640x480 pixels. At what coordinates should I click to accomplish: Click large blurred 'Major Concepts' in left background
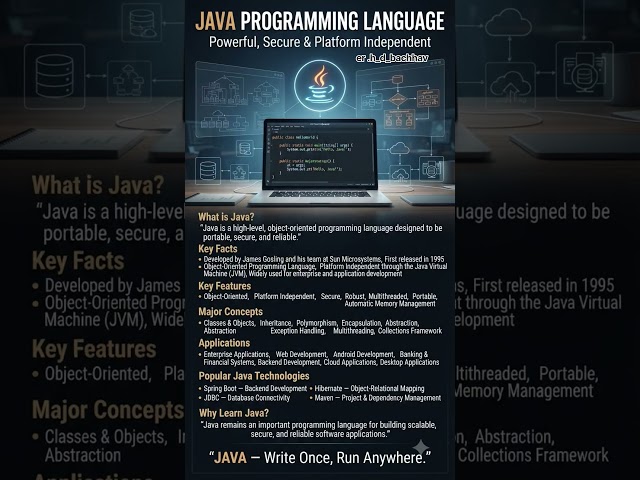click(108, 410)
